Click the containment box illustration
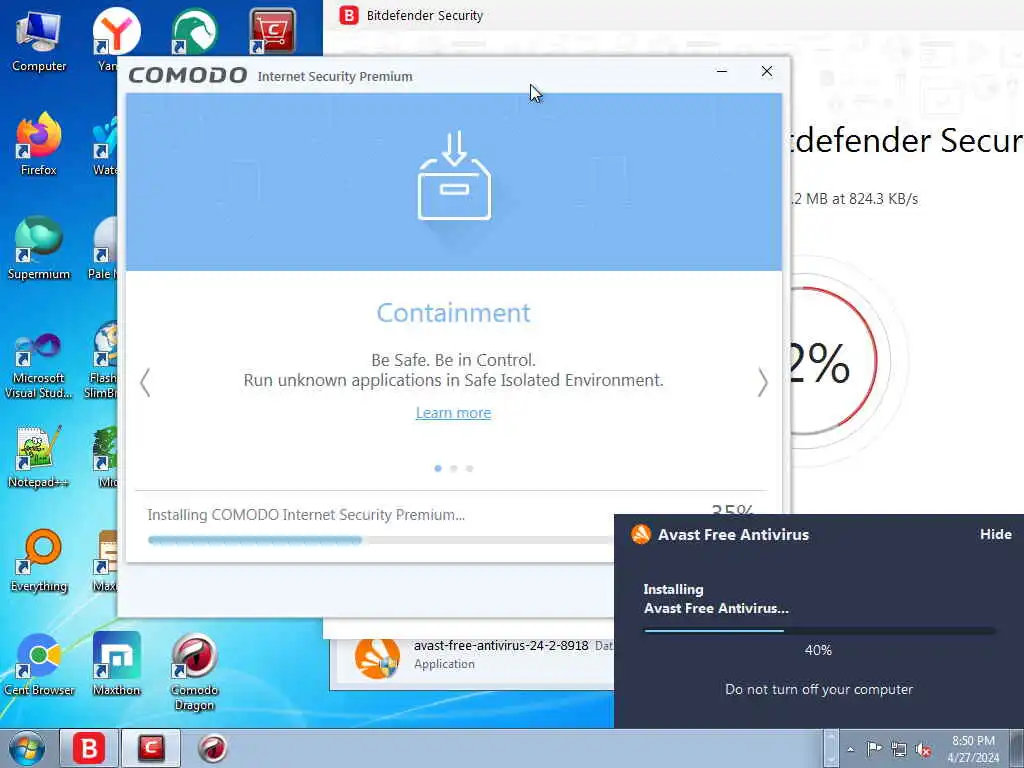Screen dimensions: 1024x768 (454, 176)
